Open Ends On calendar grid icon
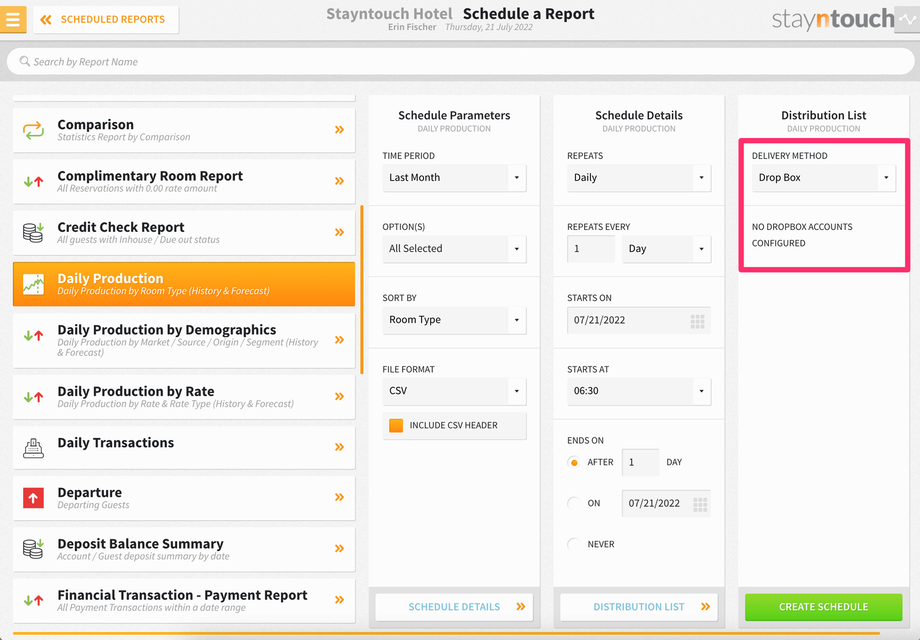Screen dimensions: 920x640 click(x=700, y=504)
